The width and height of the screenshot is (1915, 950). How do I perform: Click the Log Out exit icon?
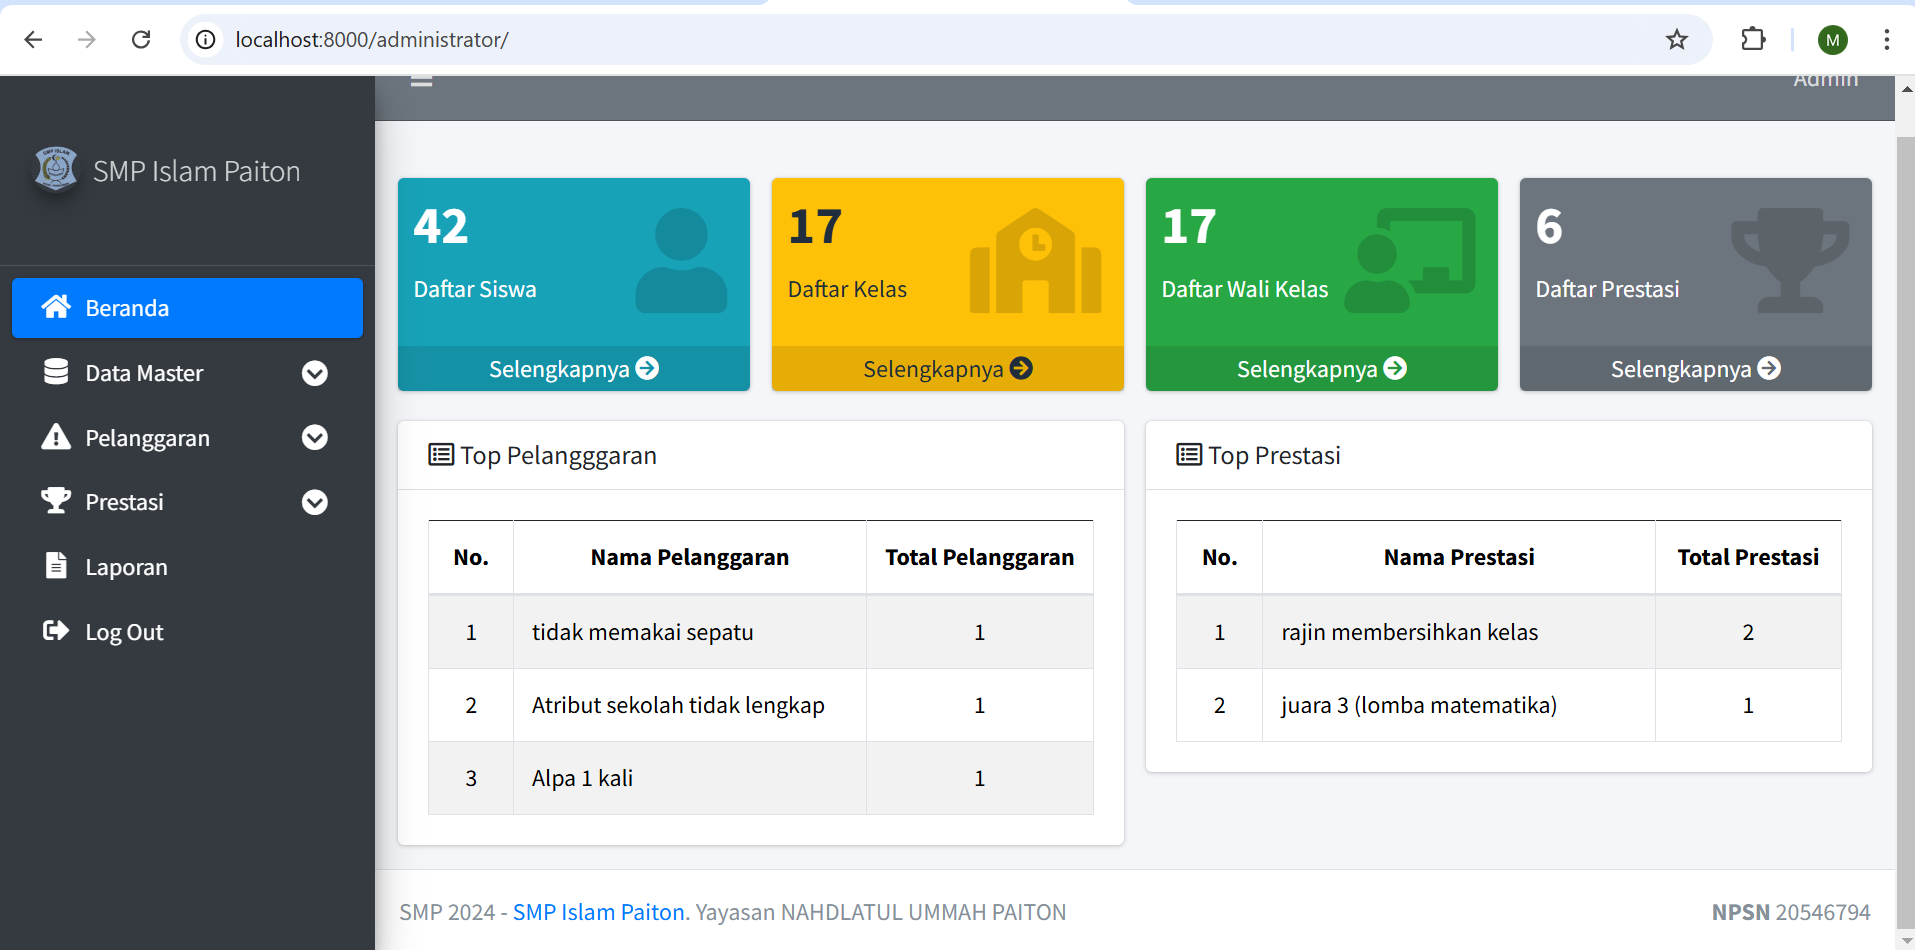click(57, 631)
